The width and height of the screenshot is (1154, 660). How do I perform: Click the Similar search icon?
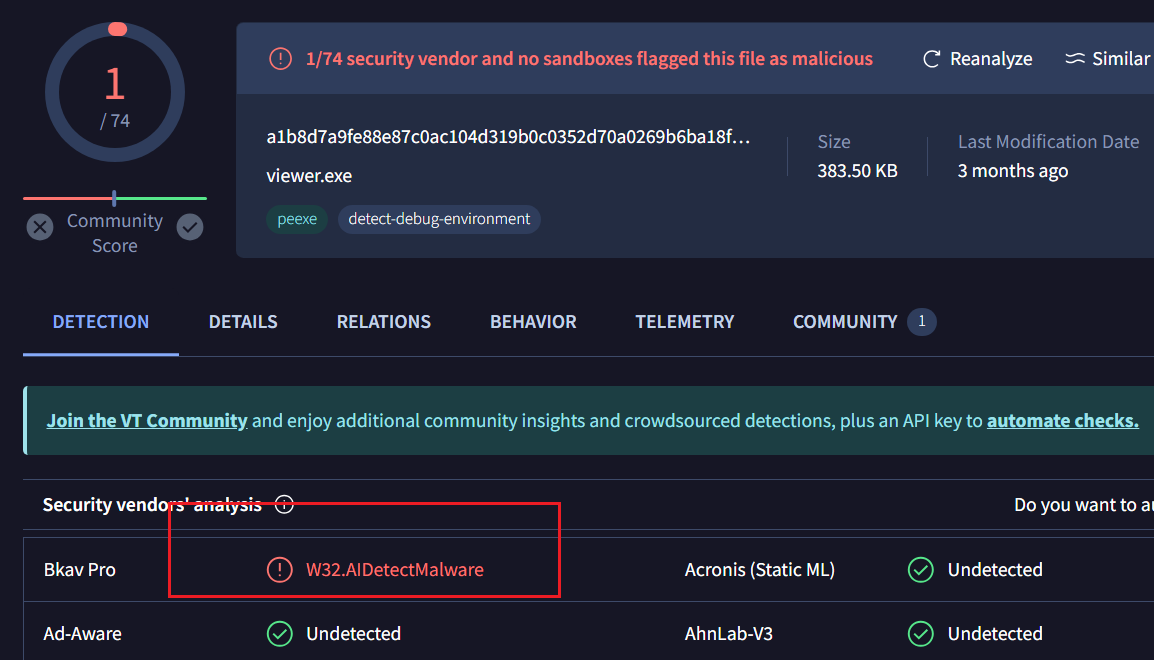1075,59
